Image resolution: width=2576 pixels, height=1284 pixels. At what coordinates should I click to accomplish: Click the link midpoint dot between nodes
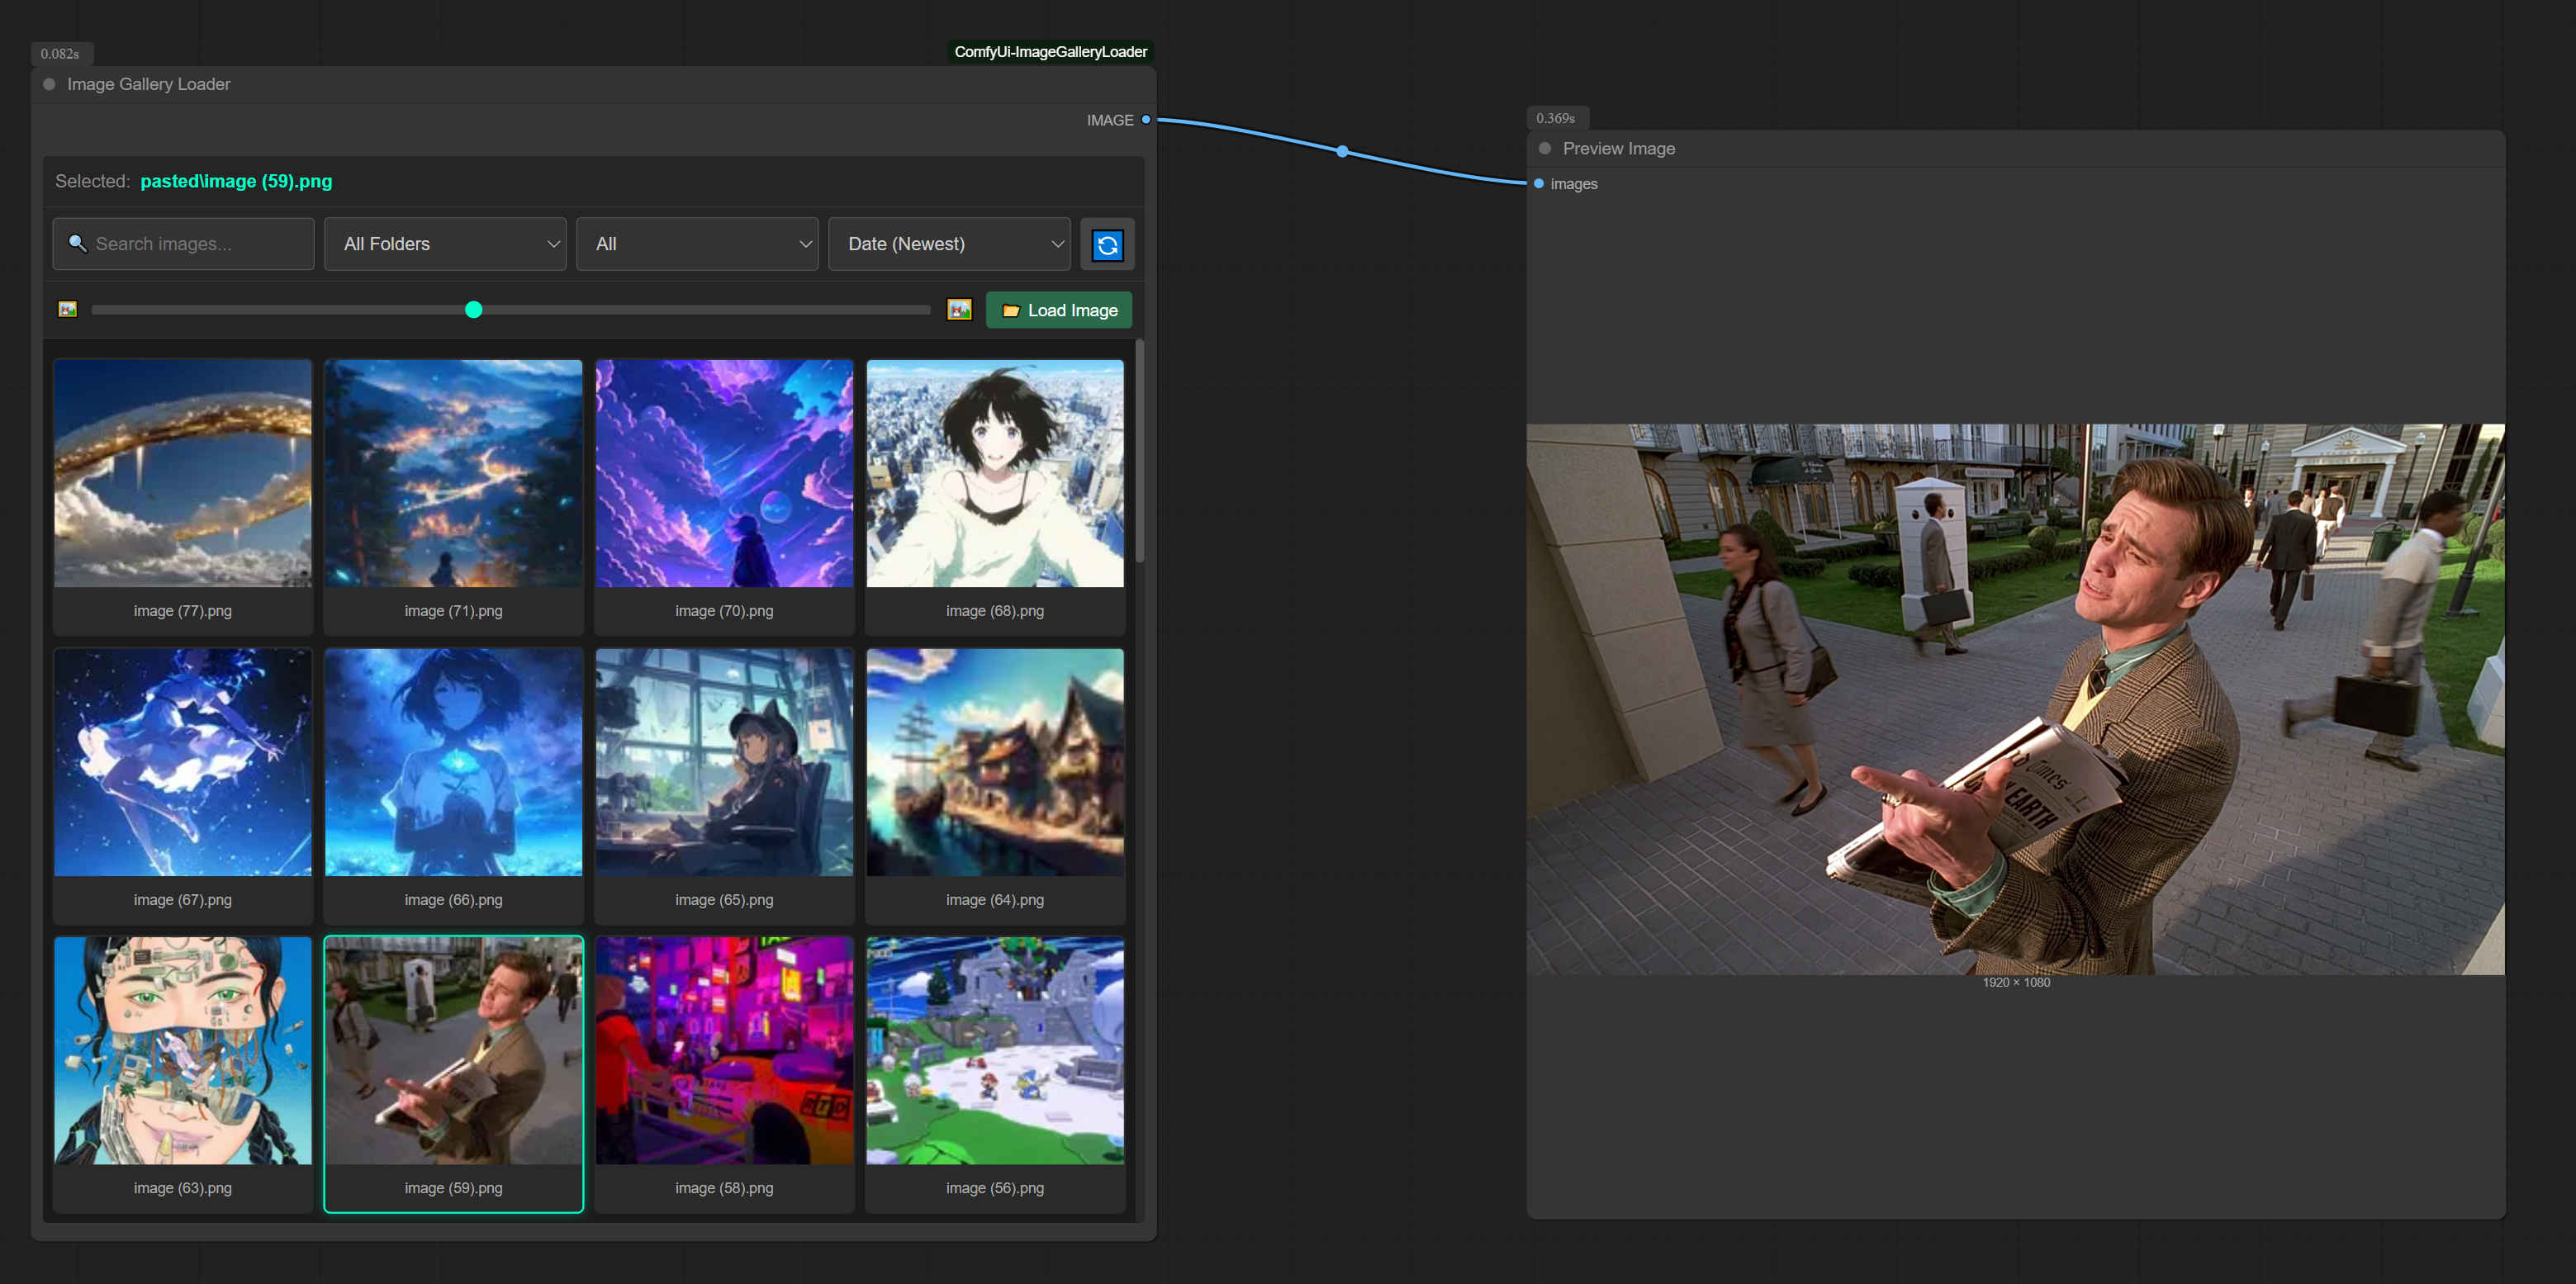[x=1342, y=152]
